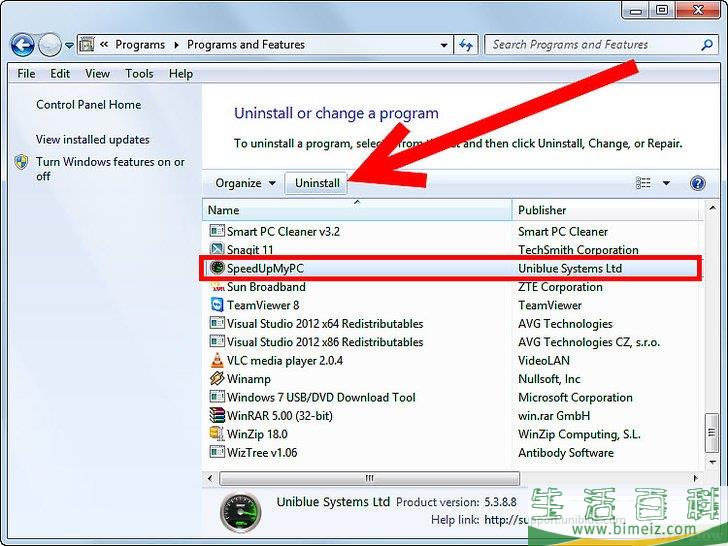Click the vertical scrollbar up arrow

(712, 209)
